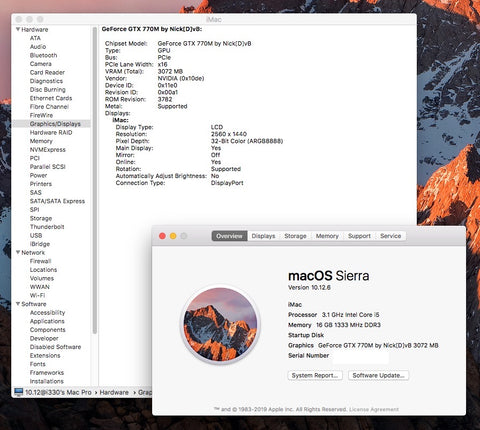
Task: Open FireWire hardware entry
Action: click(x=41, y=115)
